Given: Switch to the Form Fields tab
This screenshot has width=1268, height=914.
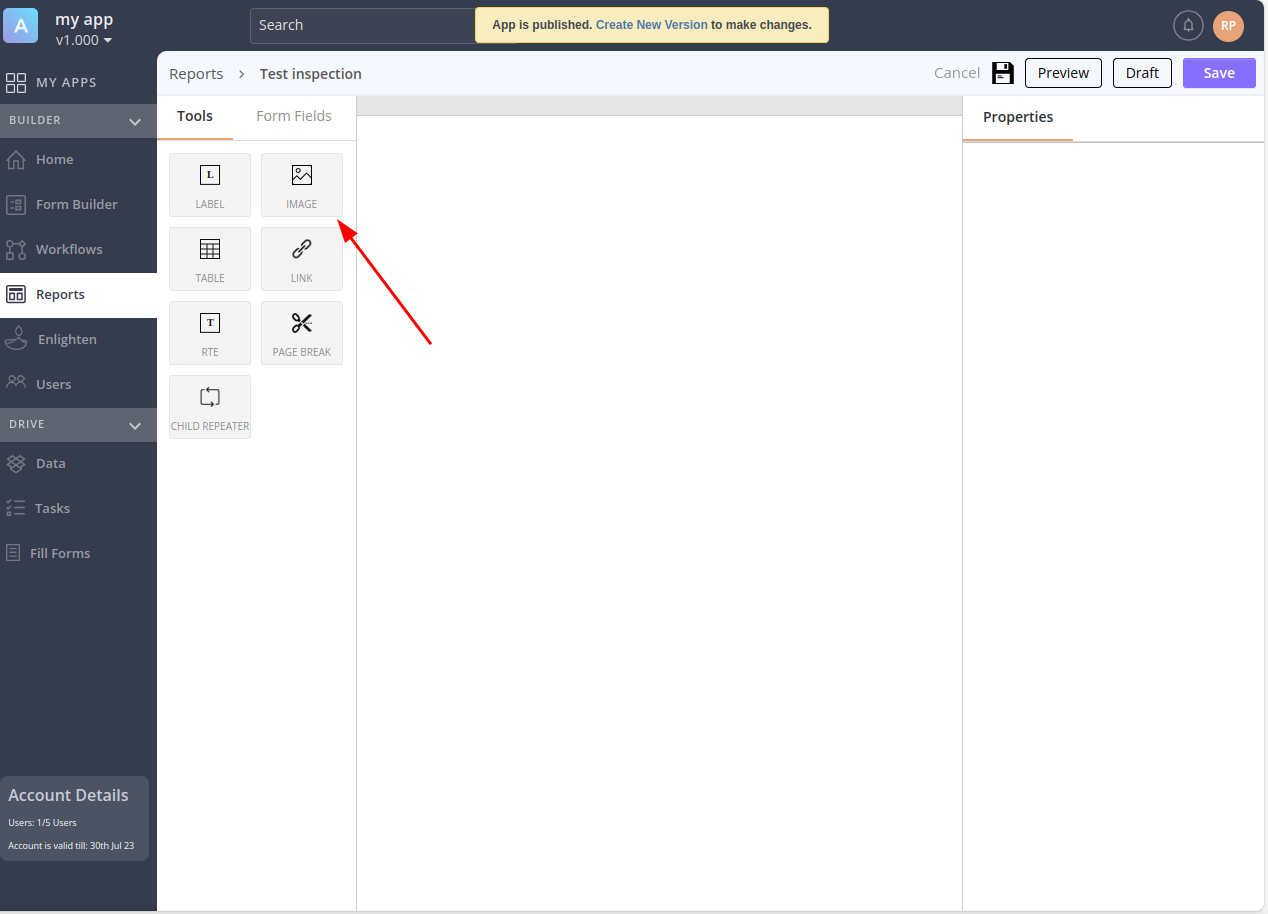Looking at the screenshot, I should (x=294, y=116).
